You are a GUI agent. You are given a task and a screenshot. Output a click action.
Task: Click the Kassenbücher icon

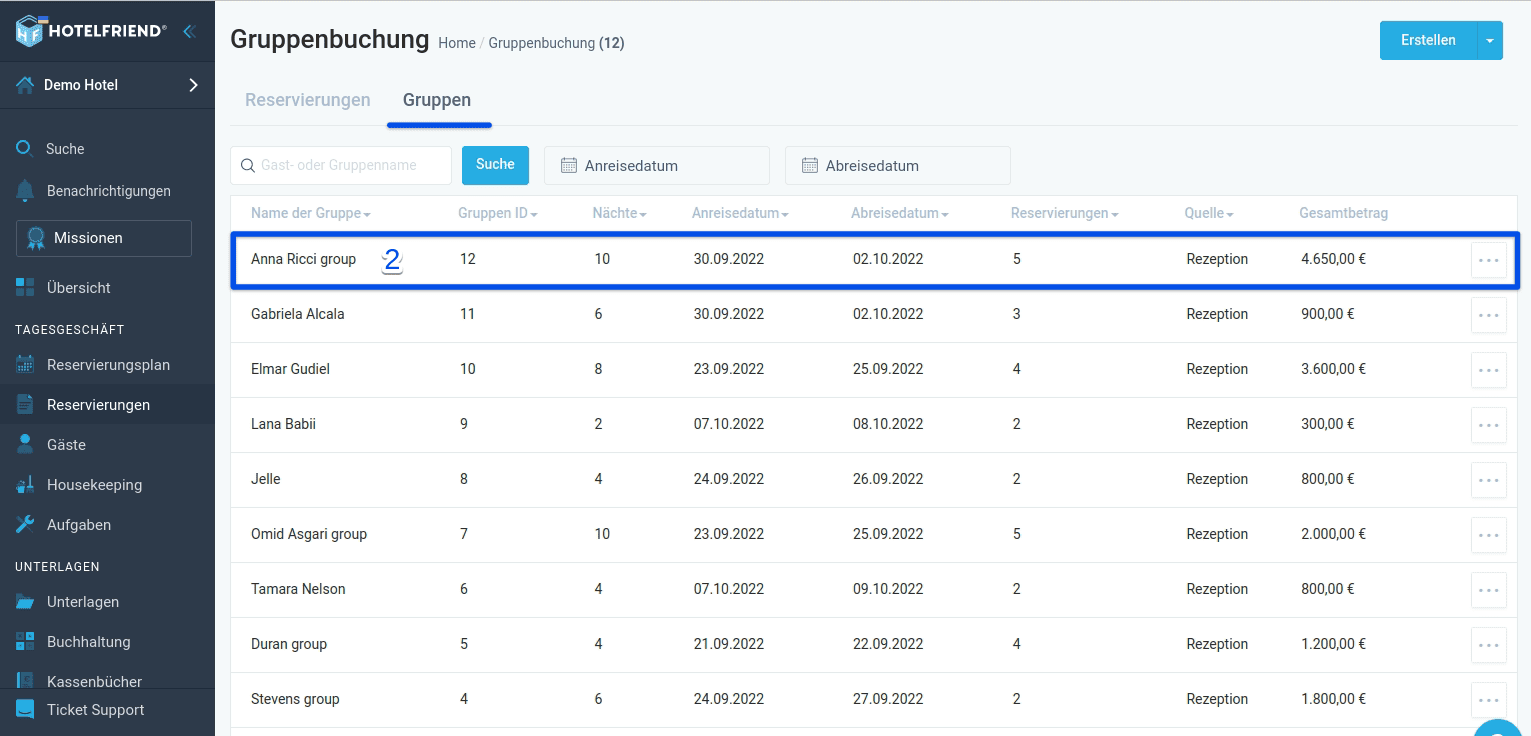(25, 681)
